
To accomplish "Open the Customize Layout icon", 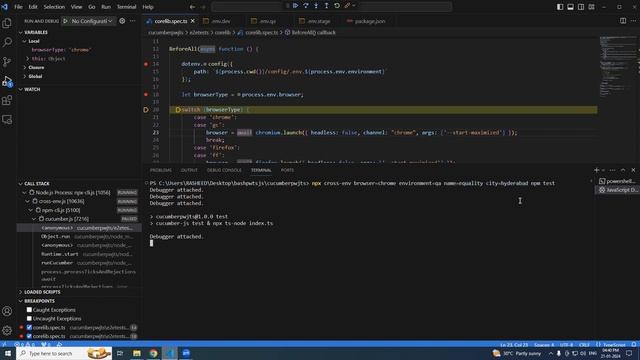I will click(591, 7).
